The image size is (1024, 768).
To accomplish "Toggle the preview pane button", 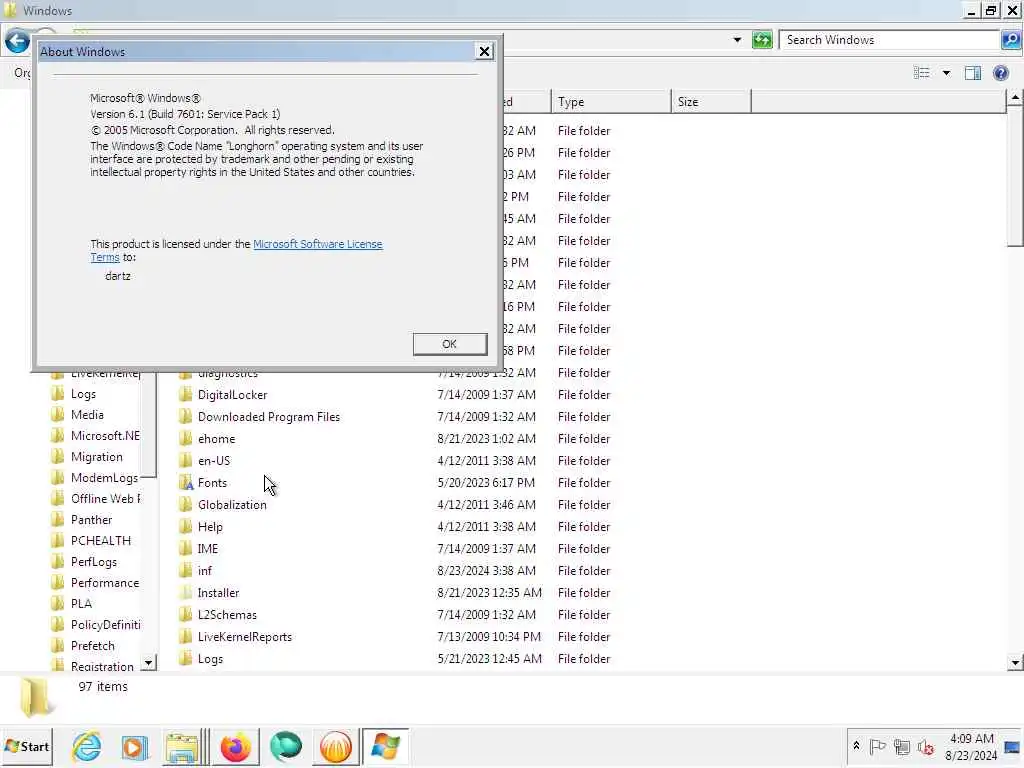I will 972,73.
